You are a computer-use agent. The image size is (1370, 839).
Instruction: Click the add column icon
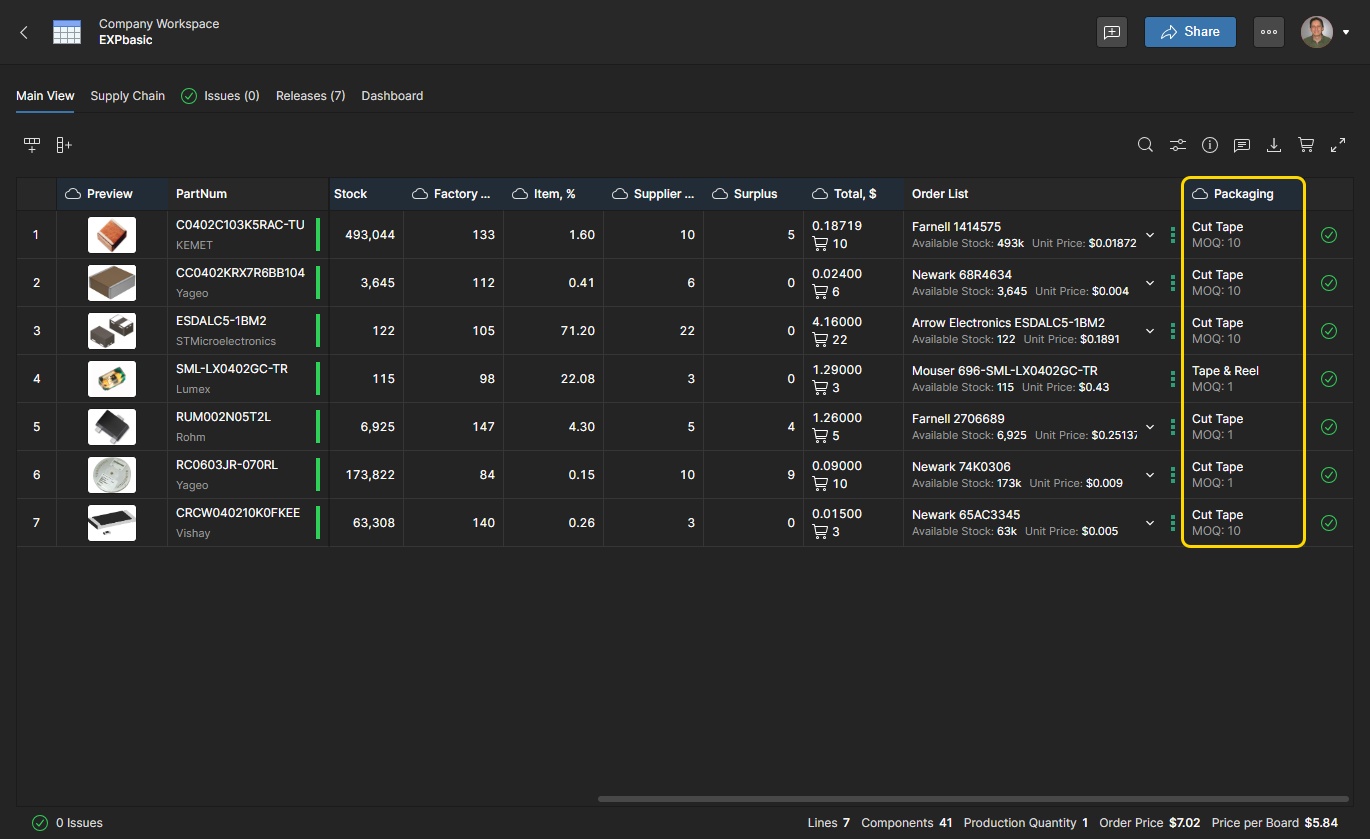64,145
